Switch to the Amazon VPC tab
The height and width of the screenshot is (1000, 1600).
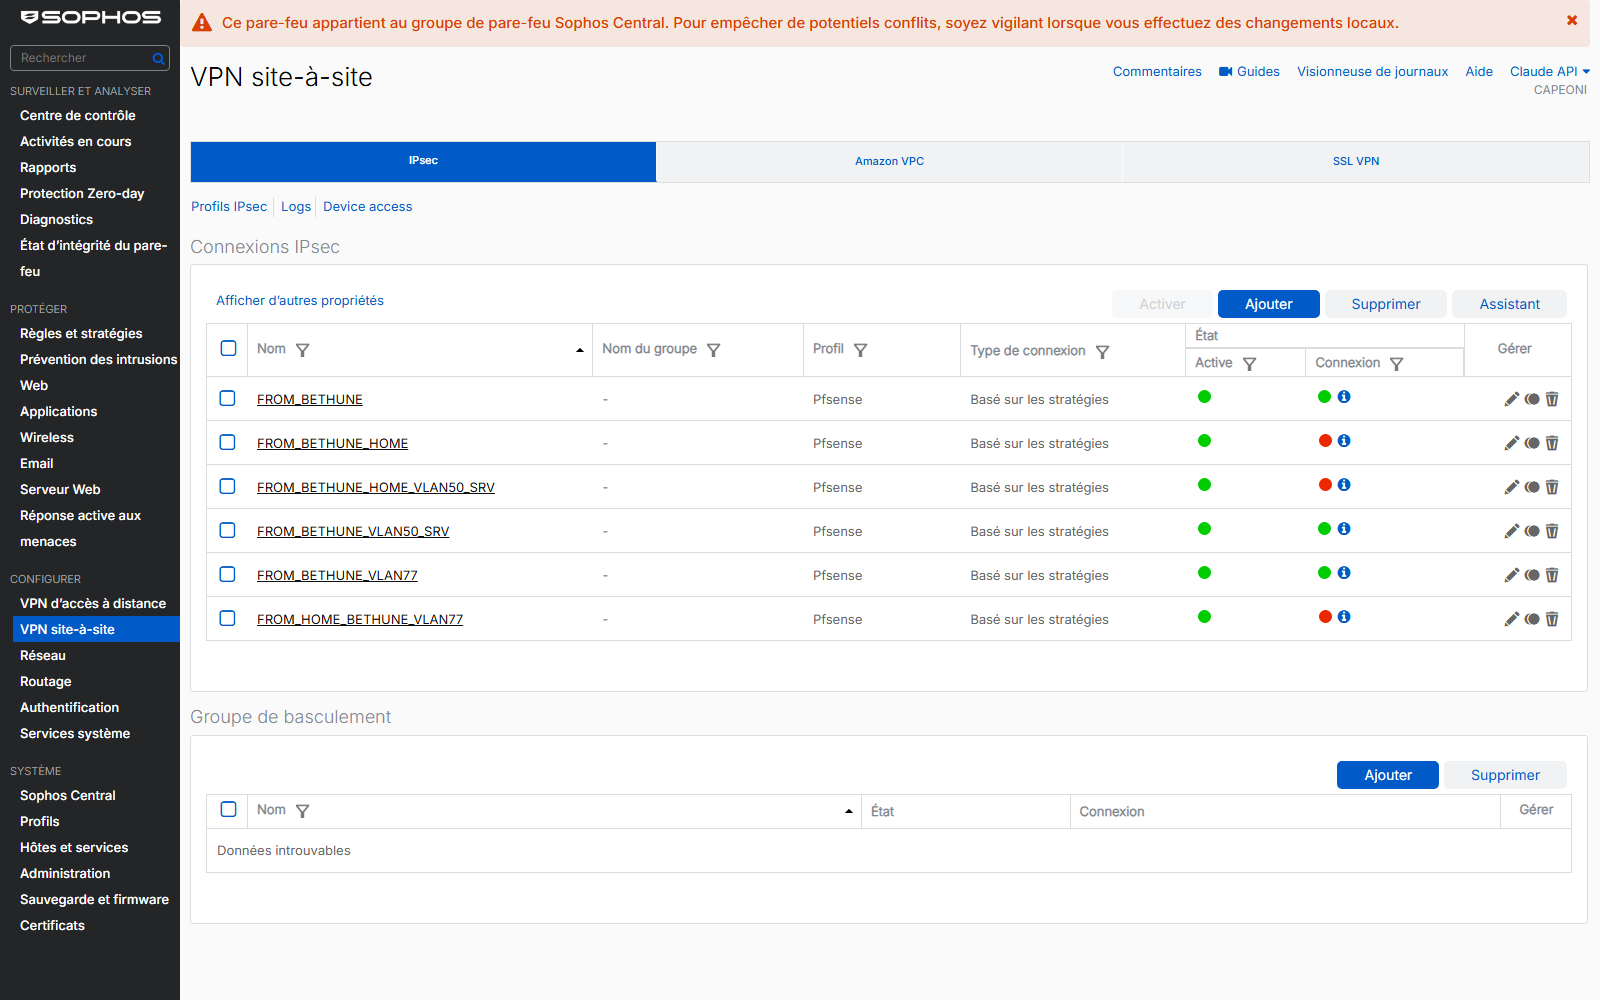point(889,161)
